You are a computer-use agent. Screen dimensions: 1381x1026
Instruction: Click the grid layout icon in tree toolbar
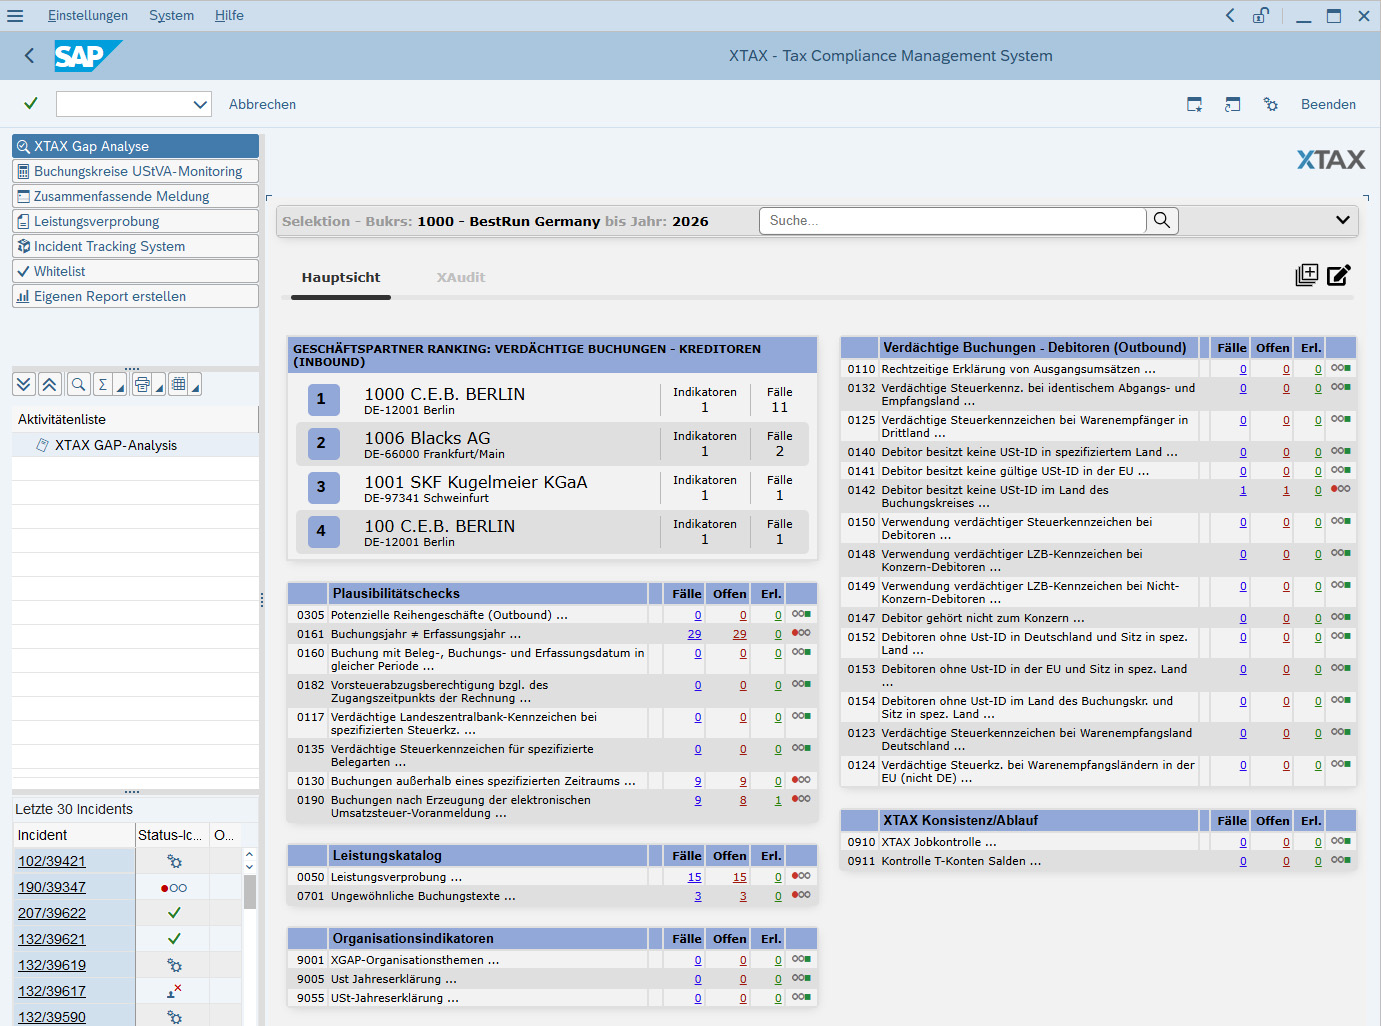(x=178, y=384)
